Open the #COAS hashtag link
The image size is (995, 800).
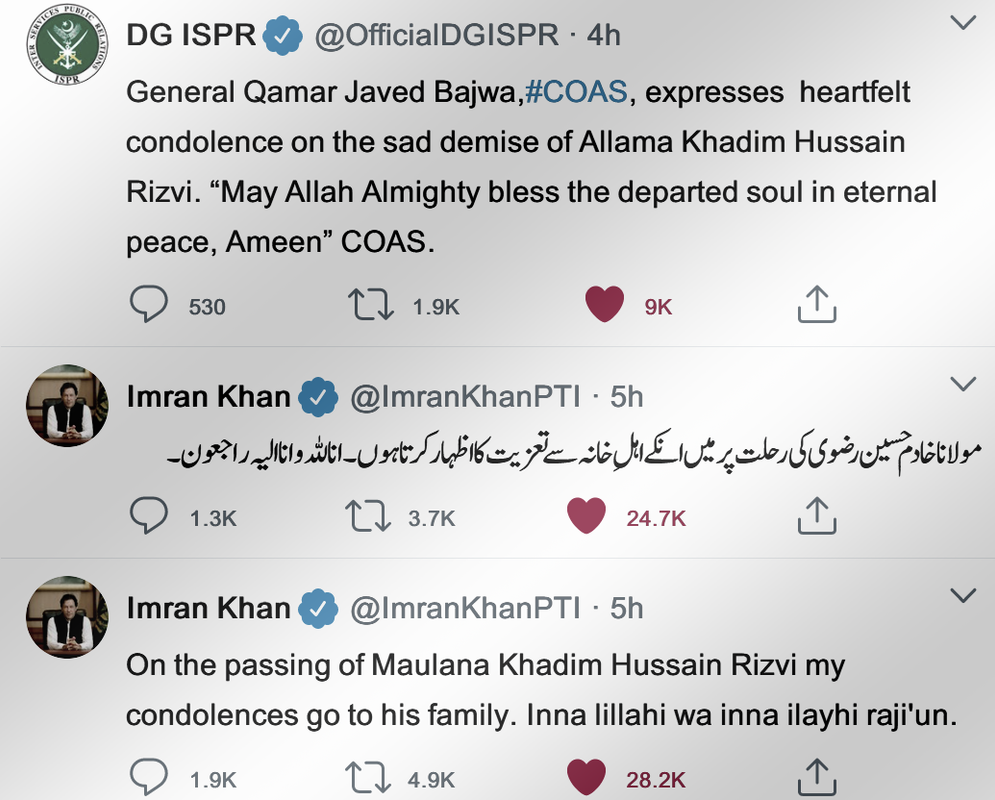pos(576,92)
